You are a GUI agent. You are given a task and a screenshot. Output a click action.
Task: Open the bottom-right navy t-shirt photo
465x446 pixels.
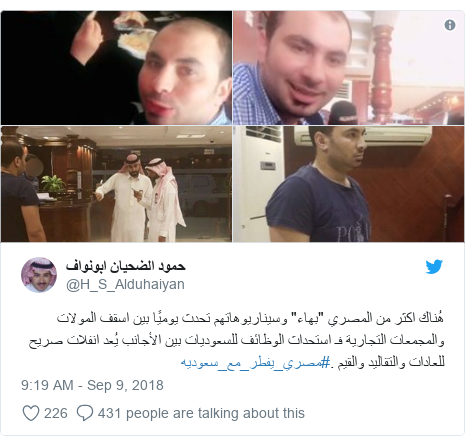pos(348,184)
